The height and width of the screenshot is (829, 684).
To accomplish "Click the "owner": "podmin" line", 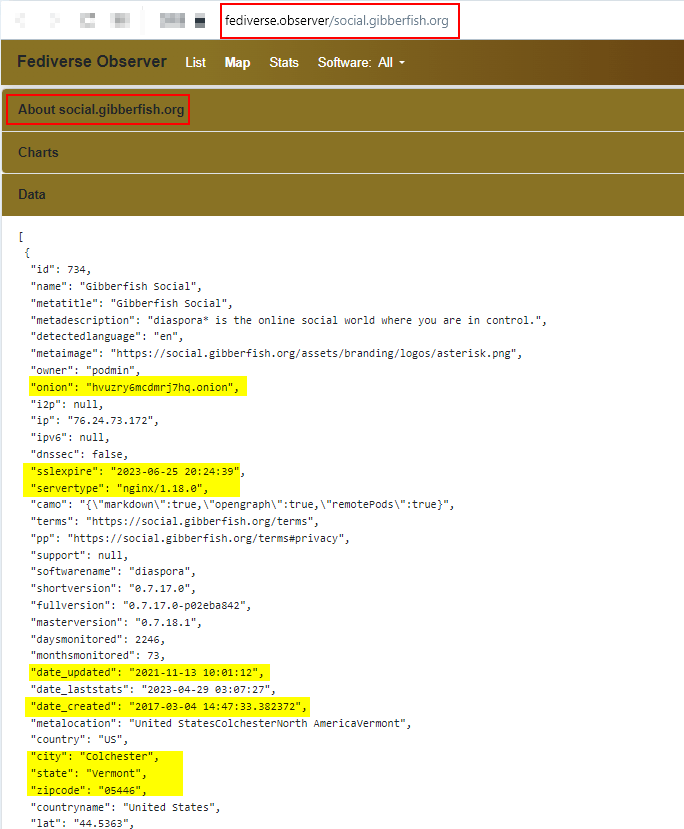I will click(85, 371).
